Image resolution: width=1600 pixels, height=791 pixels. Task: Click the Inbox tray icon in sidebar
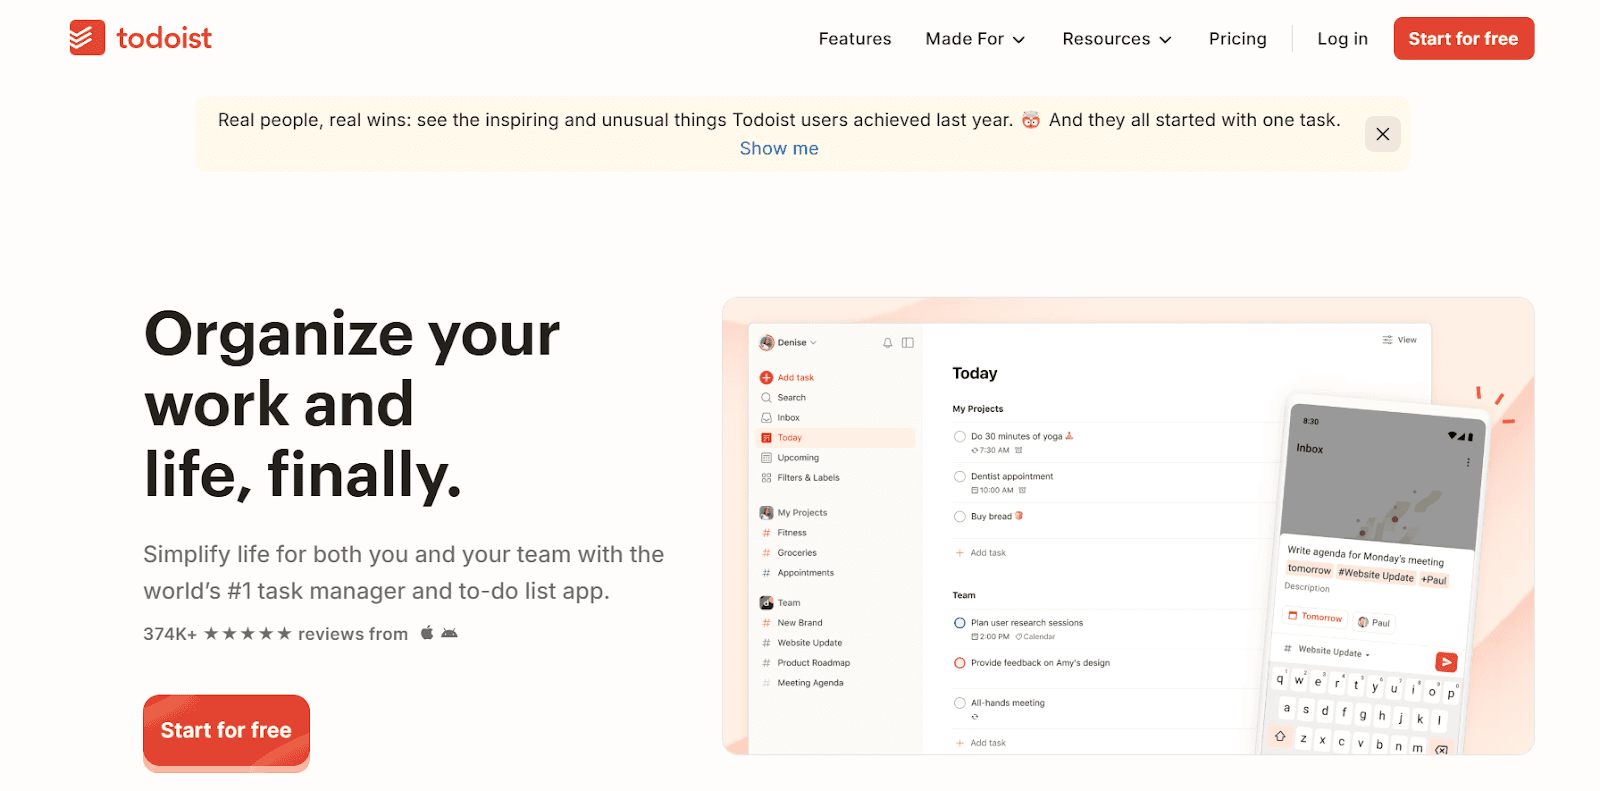(766, 418)
